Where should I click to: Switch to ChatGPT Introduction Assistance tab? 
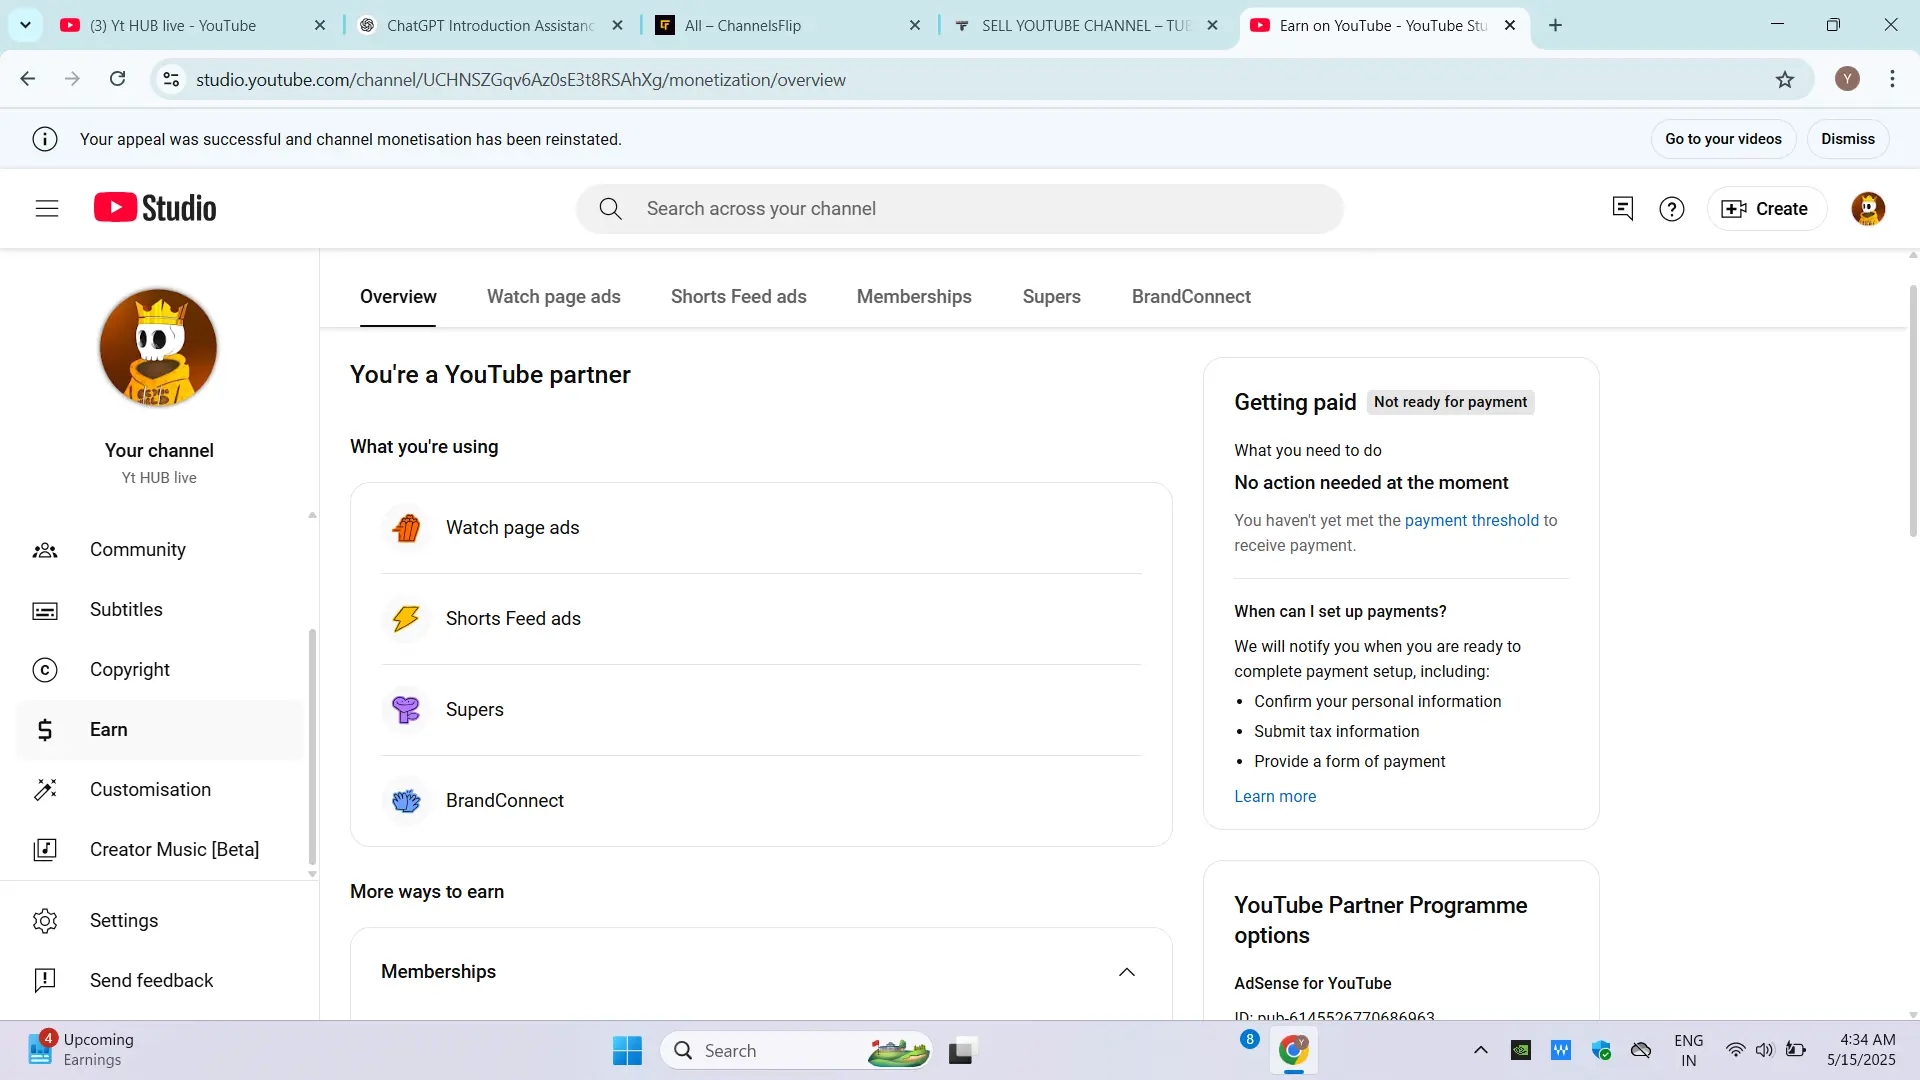coord(490,25)
